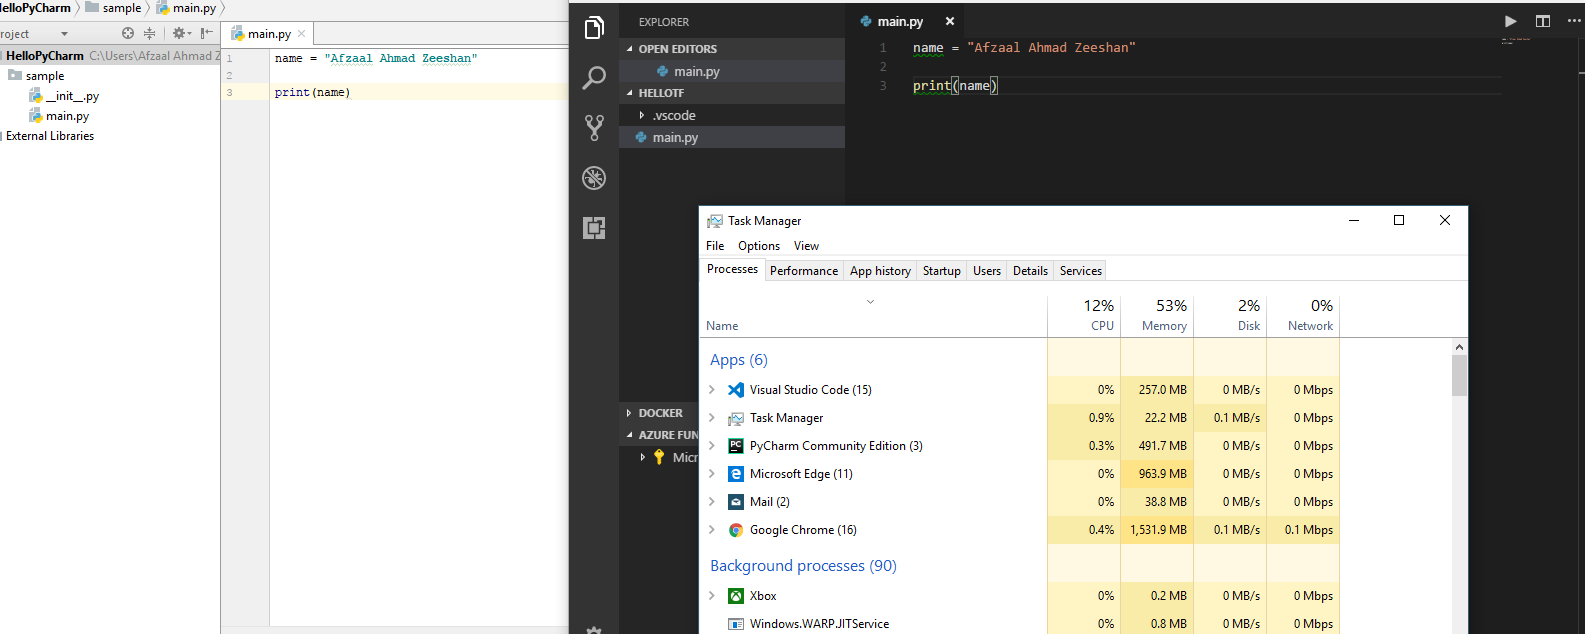
Task: Click PyCharm scroll-from-source target icon
Action: [x=128, y=33]
